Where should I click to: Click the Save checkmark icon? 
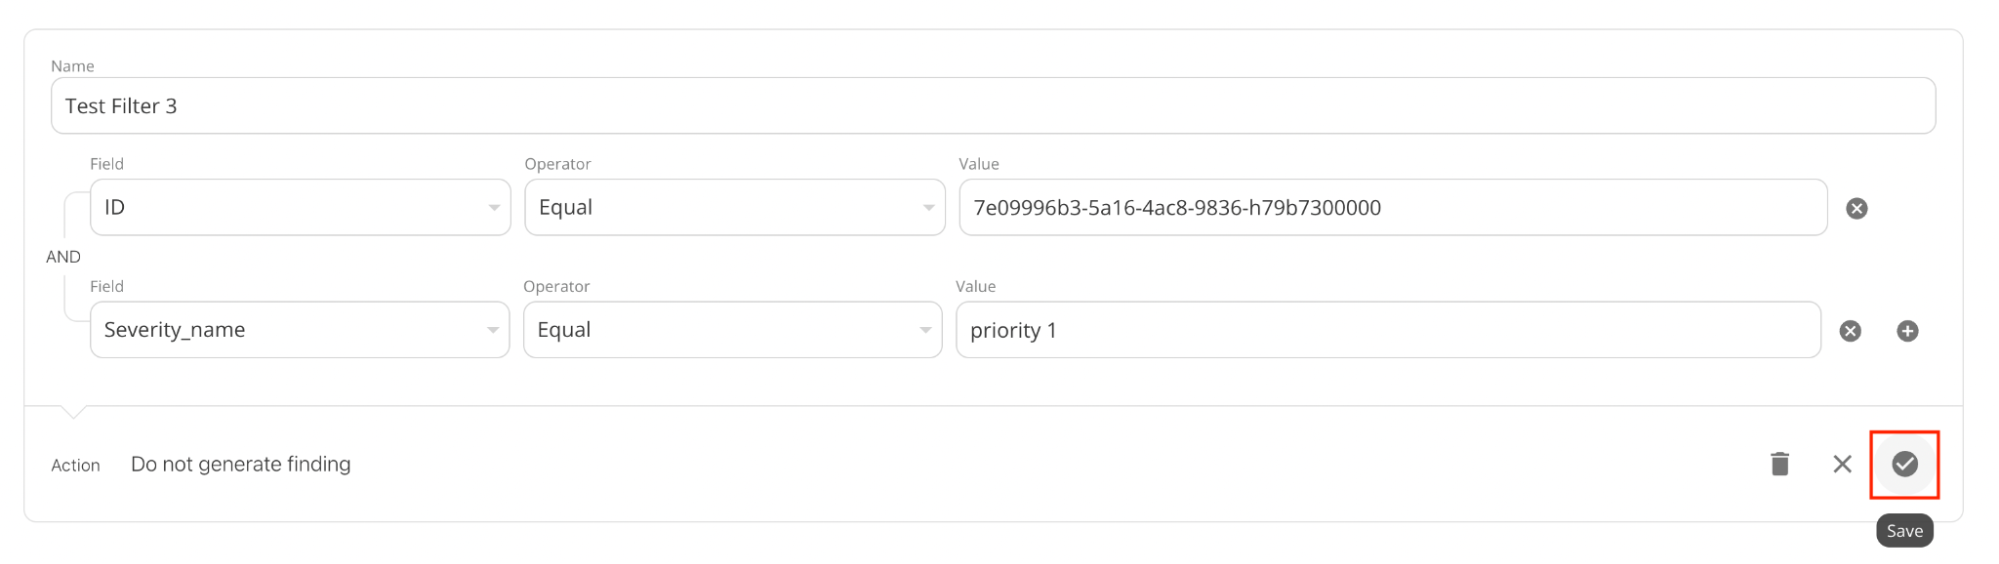[1904, 464]
